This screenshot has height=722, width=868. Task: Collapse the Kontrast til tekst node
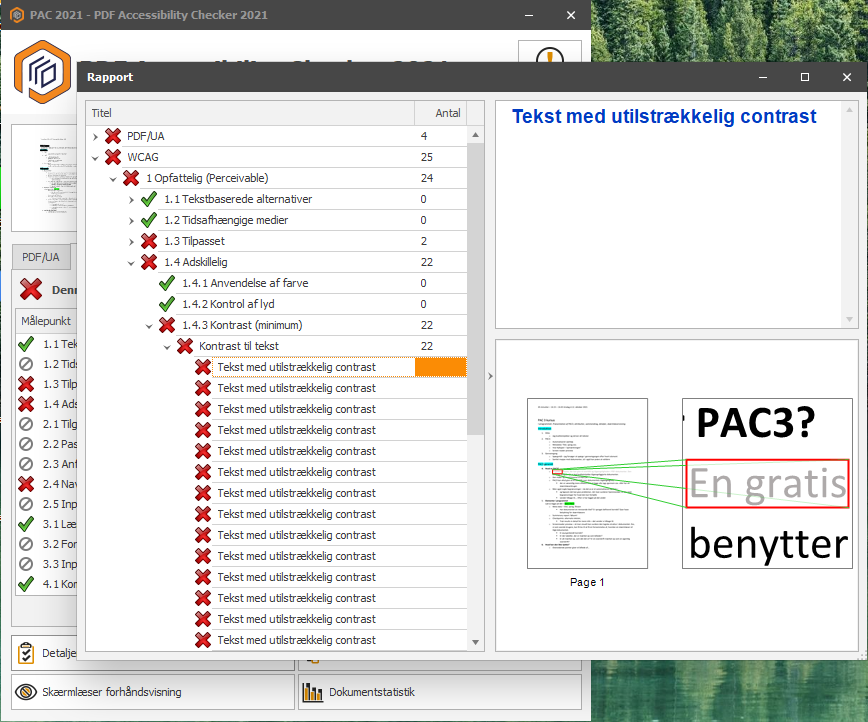pyautogui.click(x=167, y=347)
